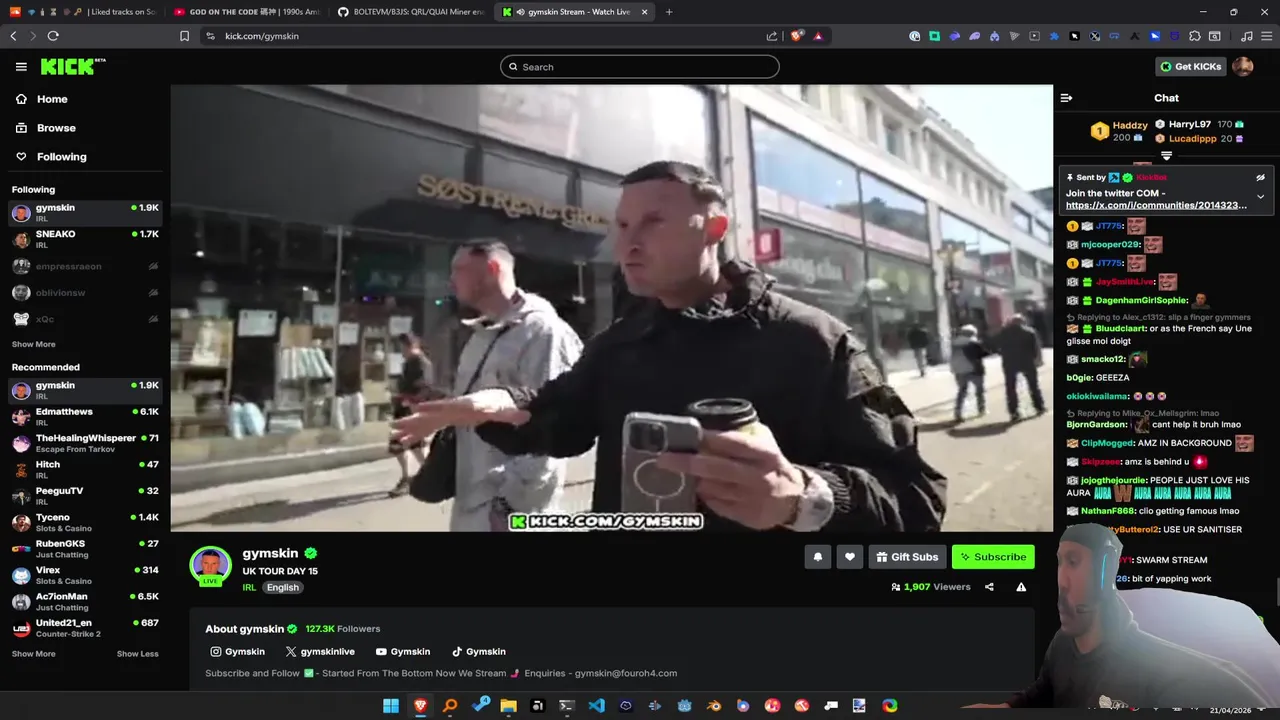Image resolution: width=1280 pixels, height=720 pixels.
Task: Click the stream video player
Action: 611,308
